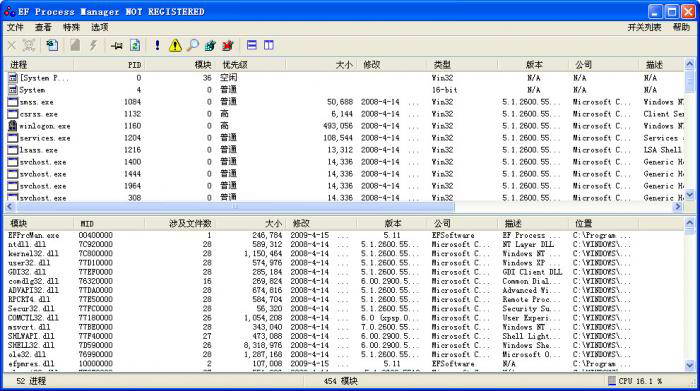Click the EF Process Manager title bar icon

click(9, 11)
